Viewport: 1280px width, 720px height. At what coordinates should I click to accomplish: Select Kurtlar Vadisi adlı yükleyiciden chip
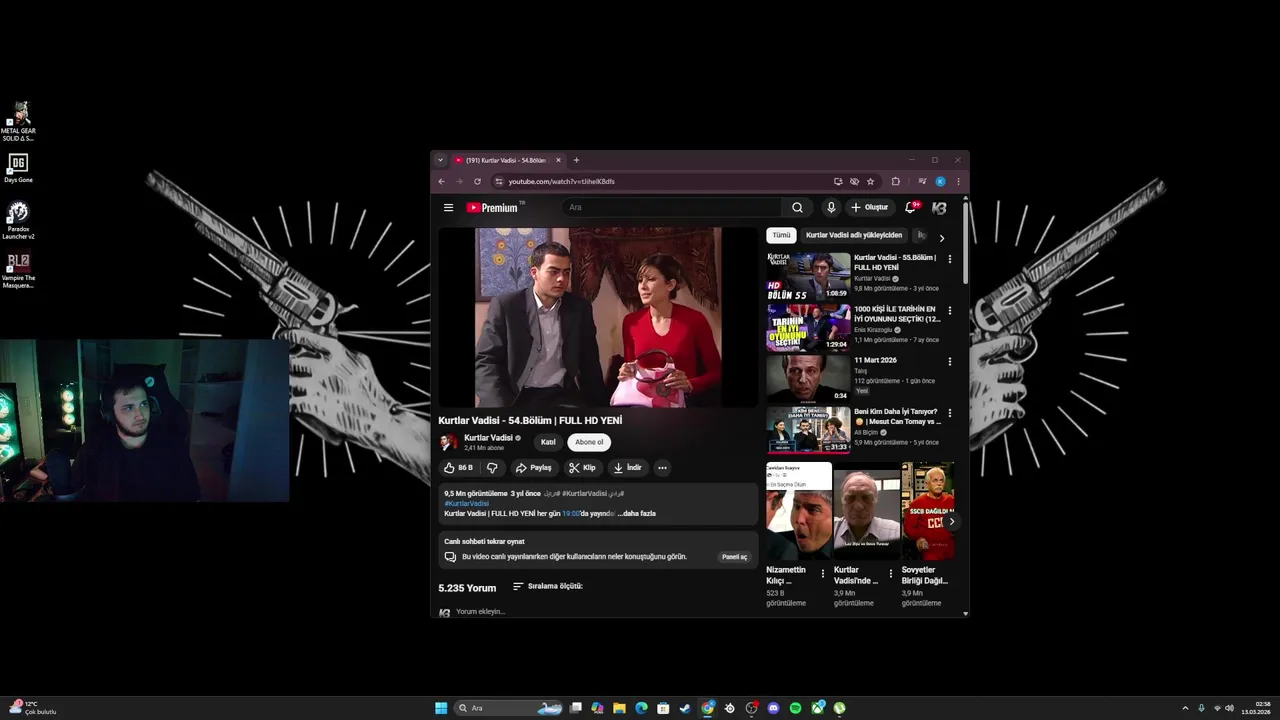(x=854, y=235)
